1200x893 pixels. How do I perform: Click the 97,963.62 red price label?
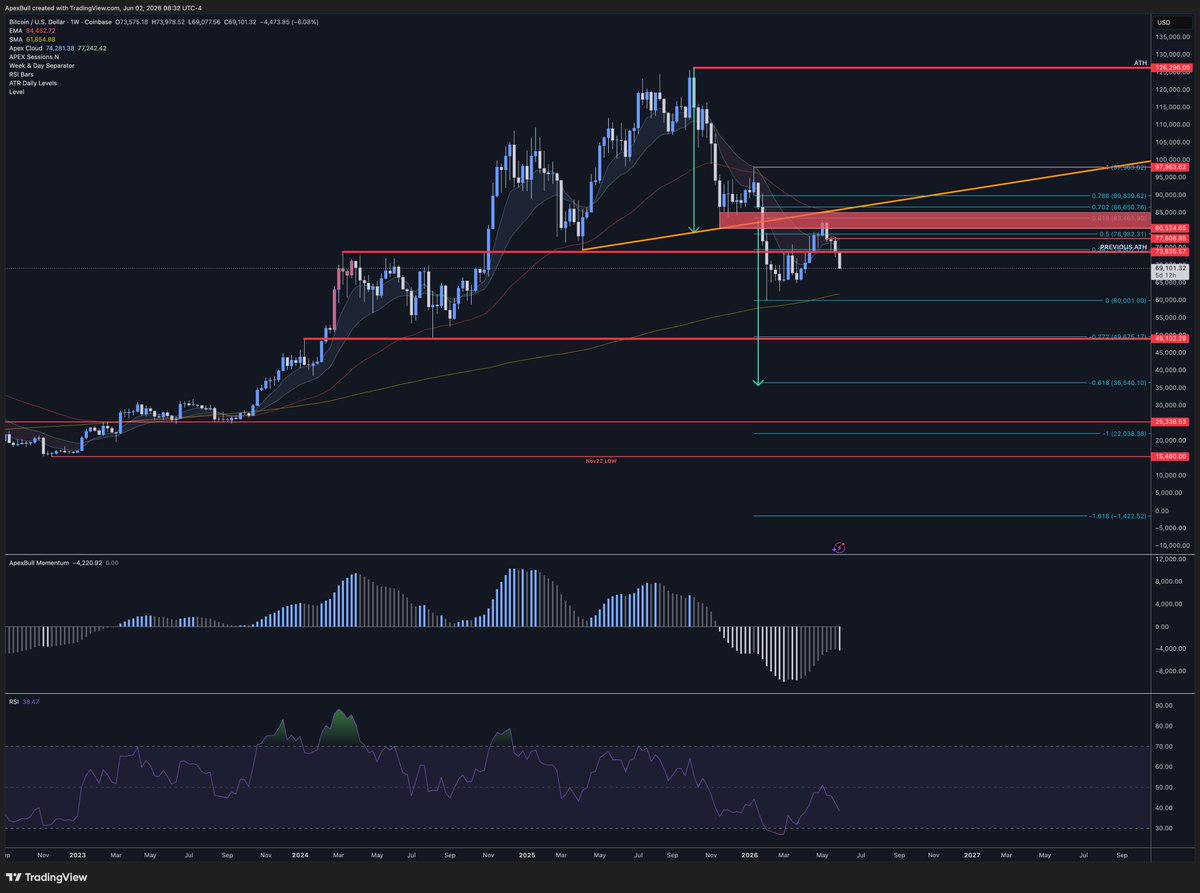tap(1170, 167)
